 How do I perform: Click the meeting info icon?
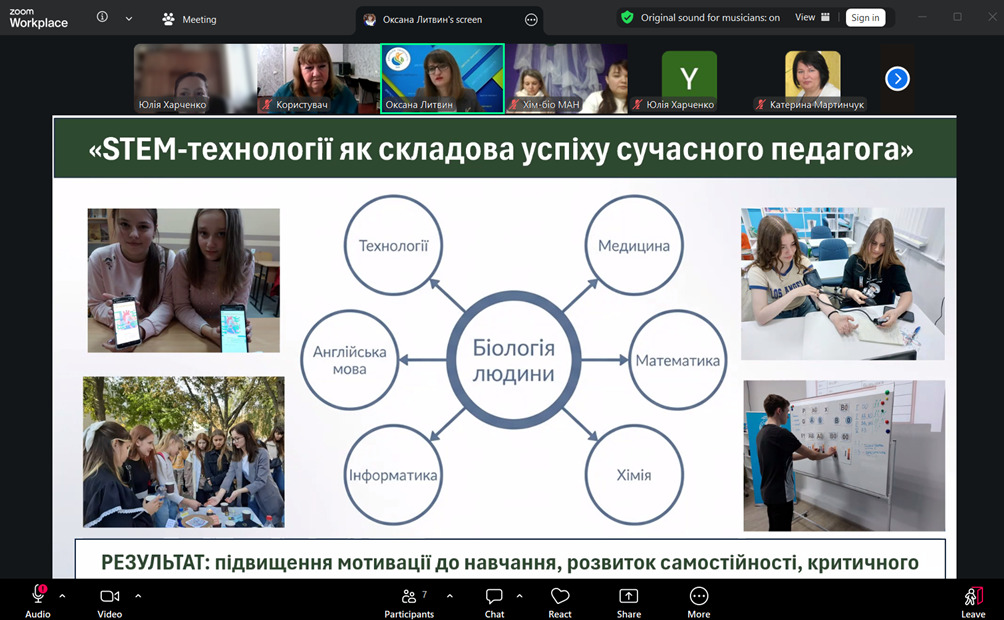tap(102, 18)
